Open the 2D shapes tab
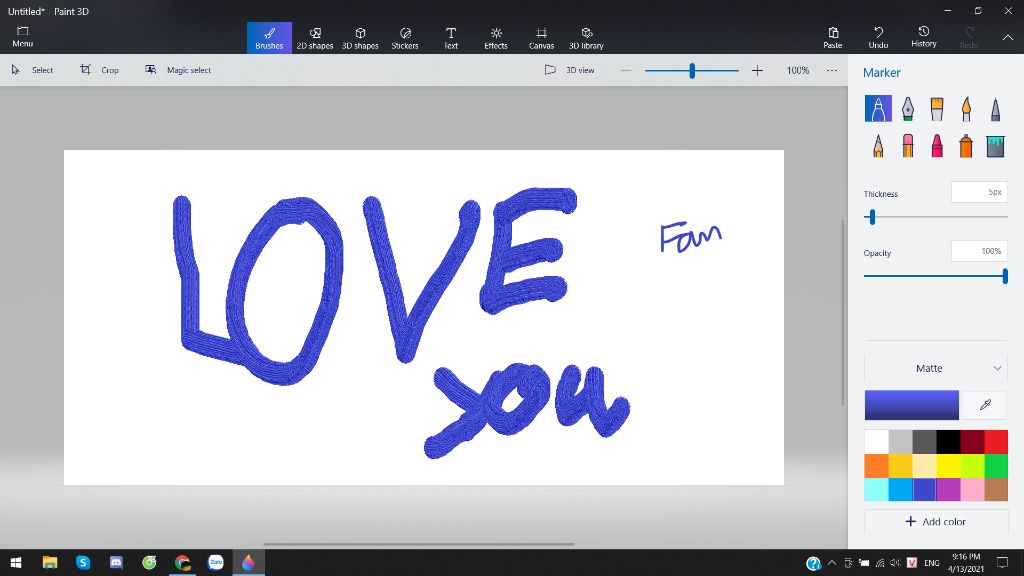The width and height of the screenshot is (1024, 576). click(x=315, y=38)
